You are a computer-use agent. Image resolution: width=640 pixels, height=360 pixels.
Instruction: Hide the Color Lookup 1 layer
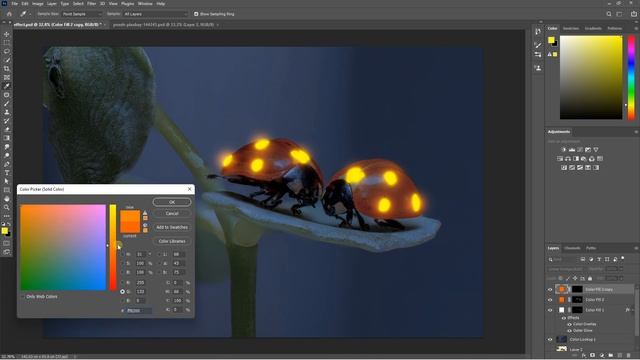(x=550, y=339)
